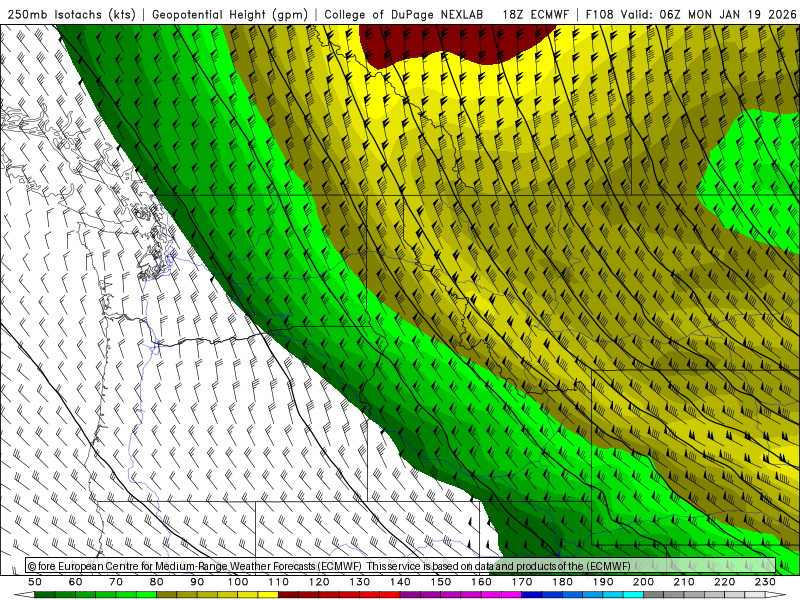
Task: Click the 'Geopotential Height (gpm)' title text
Action: (230, 14)
